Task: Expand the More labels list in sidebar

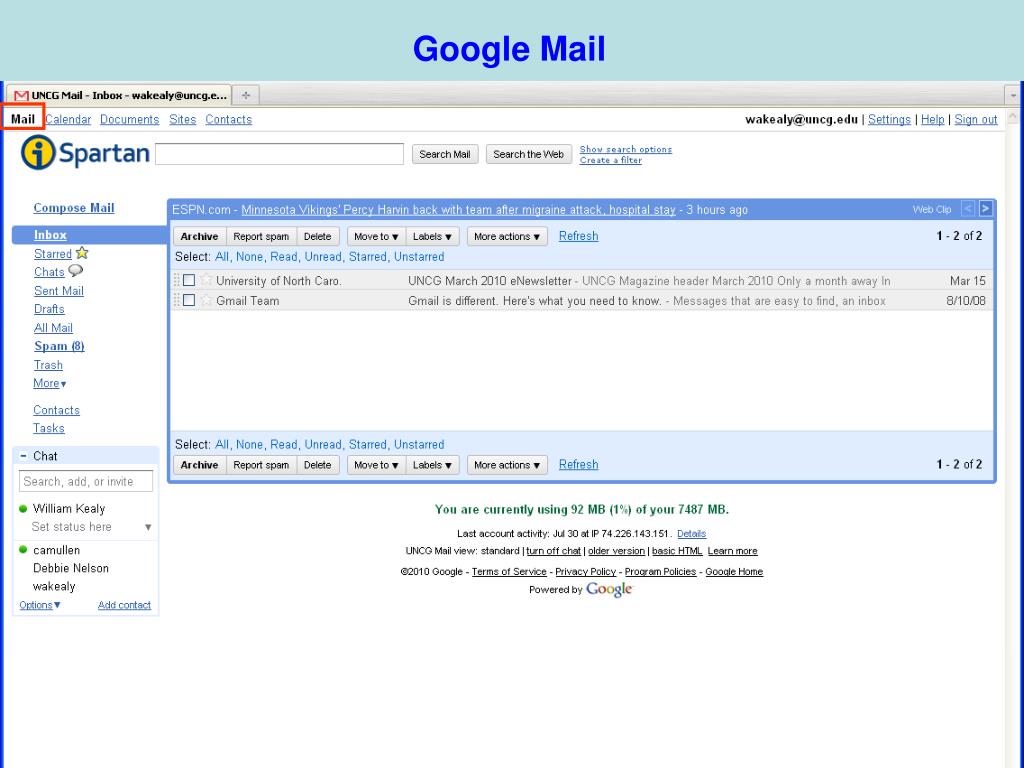Action: (50, 383)
